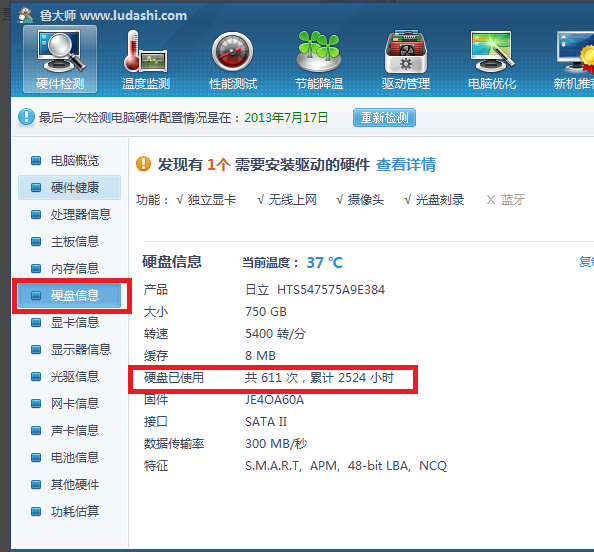The height and width of the screenshot is (552, 594).
Task: Click the cut-off 复制 link at right edge
Action: 586,262
